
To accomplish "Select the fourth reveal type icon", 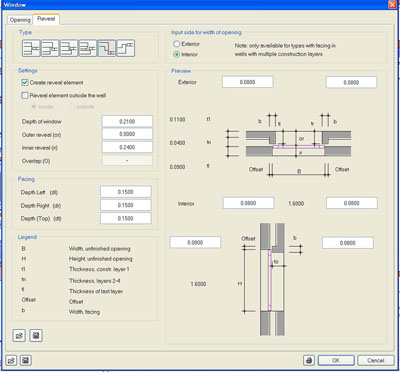I will point(88,48).
